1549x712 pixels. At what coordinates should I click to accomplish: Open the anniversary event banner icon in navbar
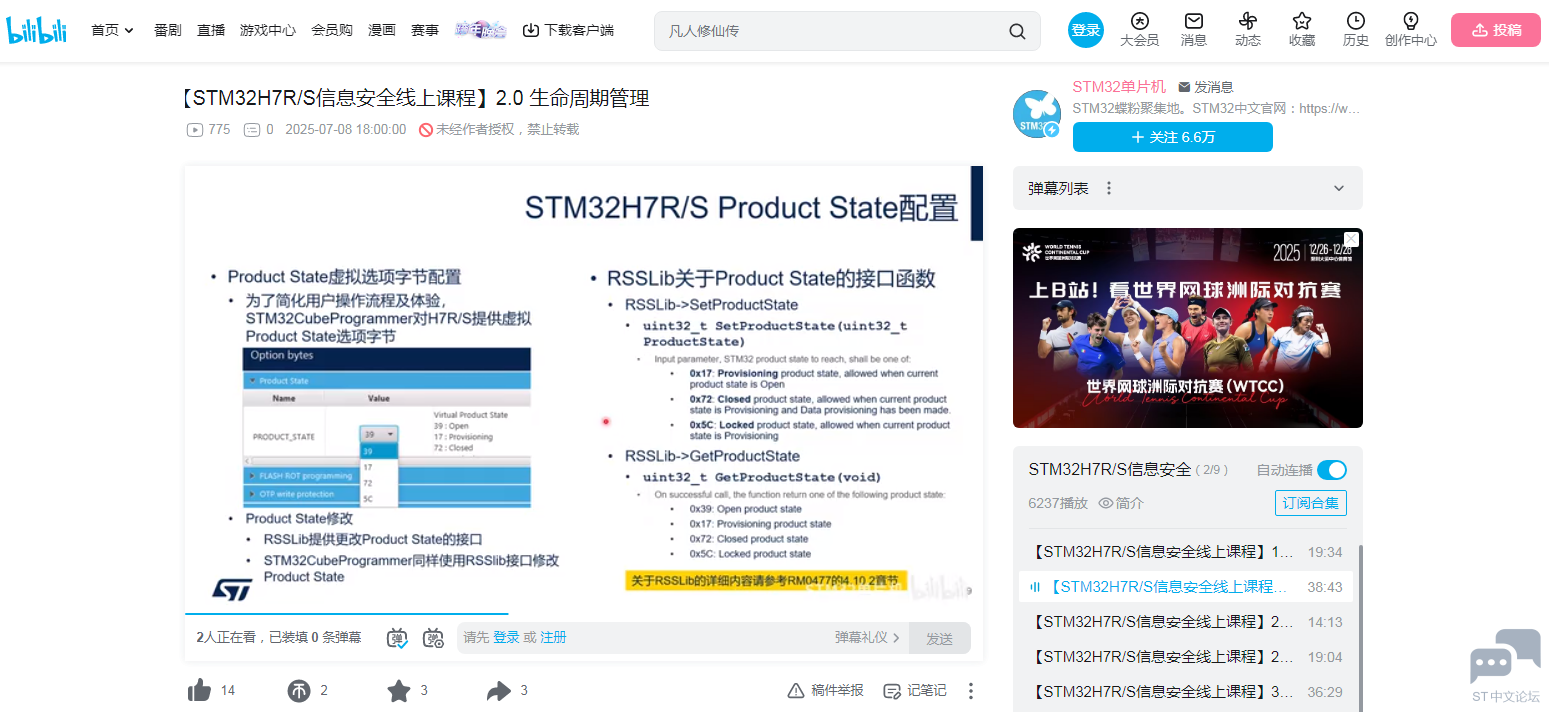pyautogui.click(x=480, y=30)
